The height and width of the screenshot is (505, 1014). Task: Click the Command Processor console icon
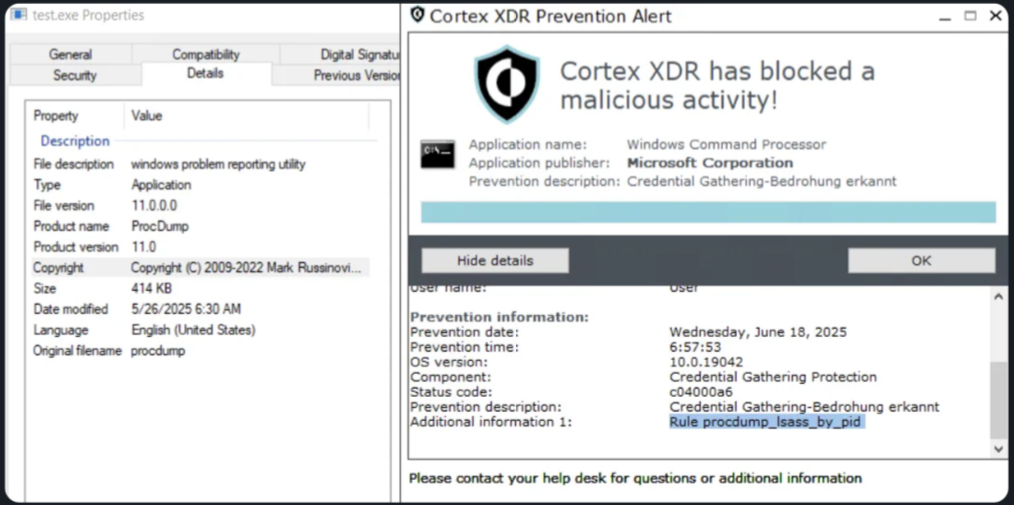tap(438, 154)
